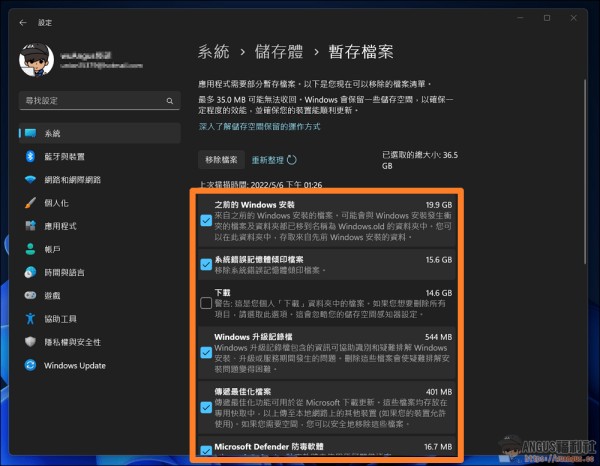600x466 pixels.
Task: Minimize the Settings window
Action: coord(520,18)
